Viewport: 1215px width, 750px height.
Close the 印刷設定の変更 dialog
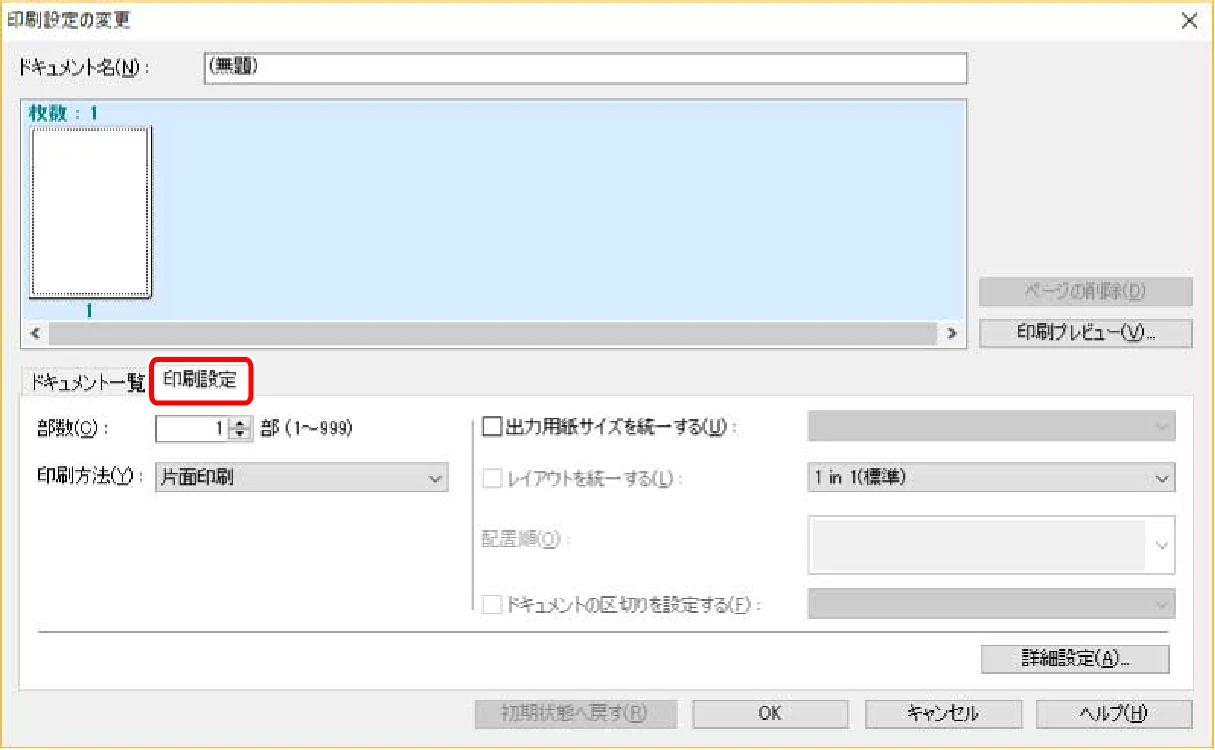[1189, 21]
